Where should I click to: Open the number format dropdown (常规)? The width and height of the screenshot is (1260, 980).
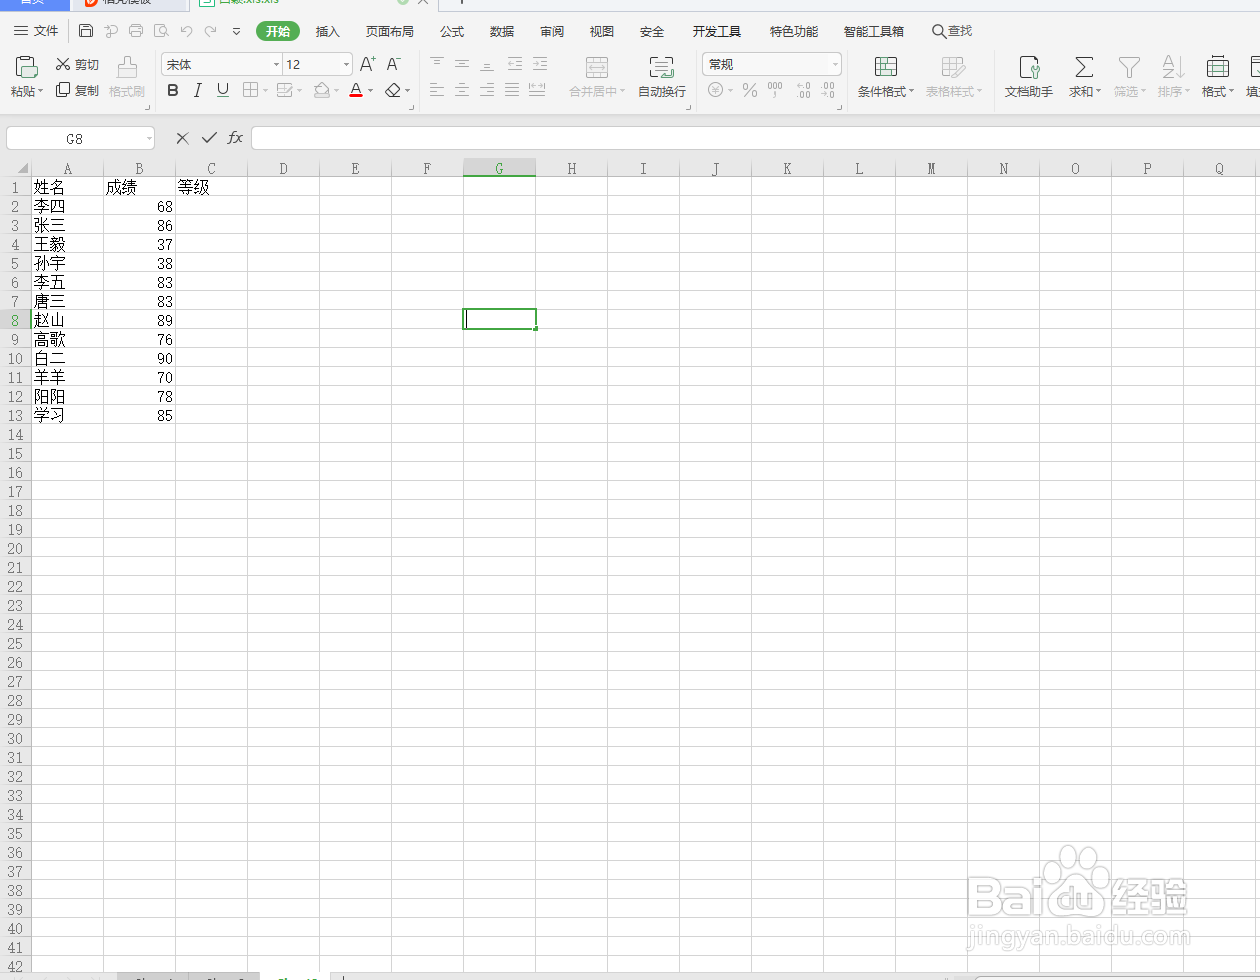tap(835, 64)
